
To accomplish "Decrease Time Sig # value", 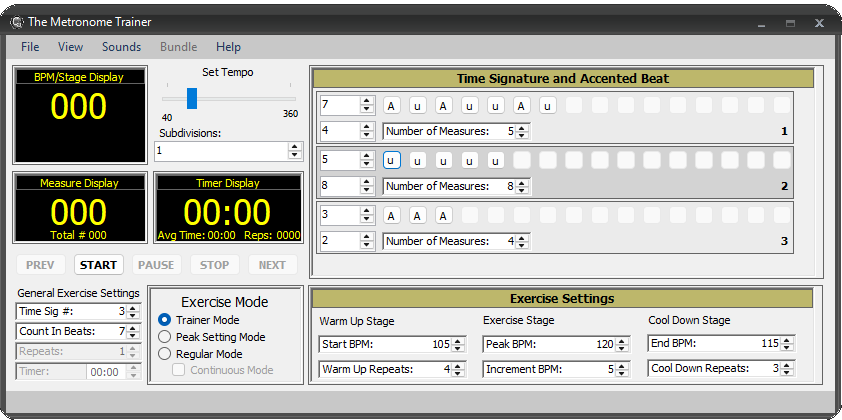I will [x=133, y=315].
